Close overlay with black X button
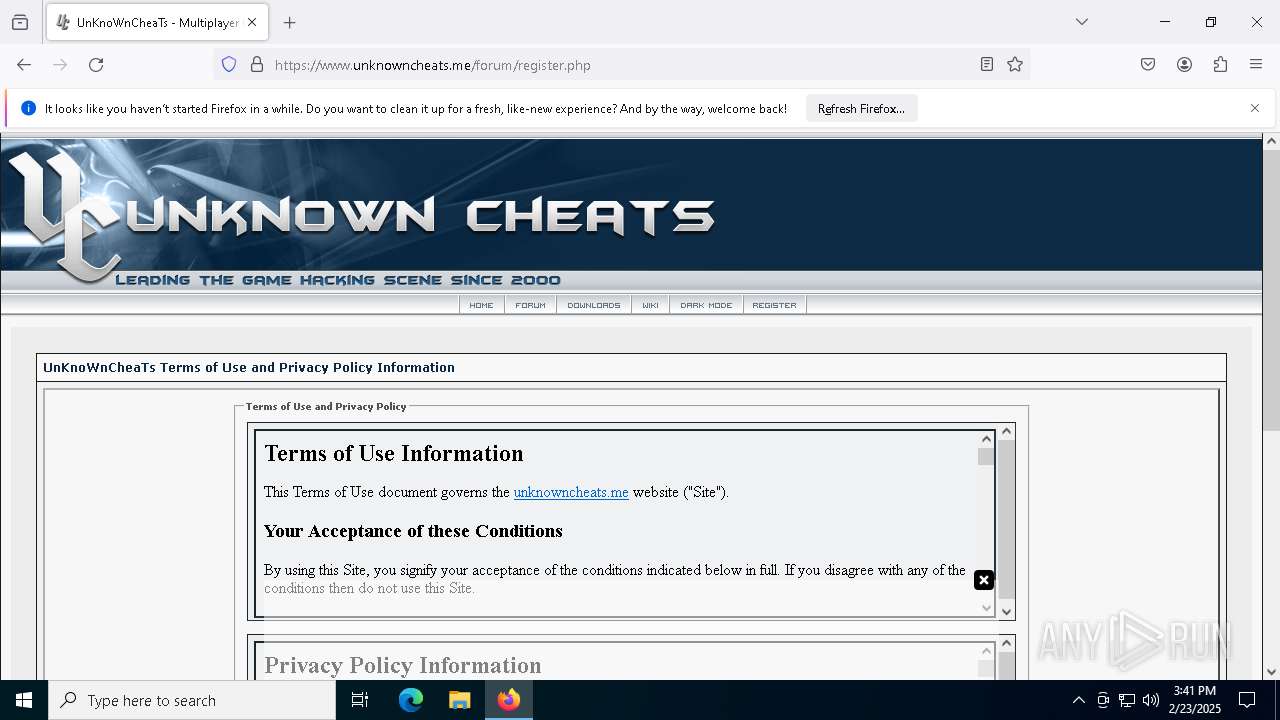The height and width of the screenshot is (720, 1280). tap(984, 580)
